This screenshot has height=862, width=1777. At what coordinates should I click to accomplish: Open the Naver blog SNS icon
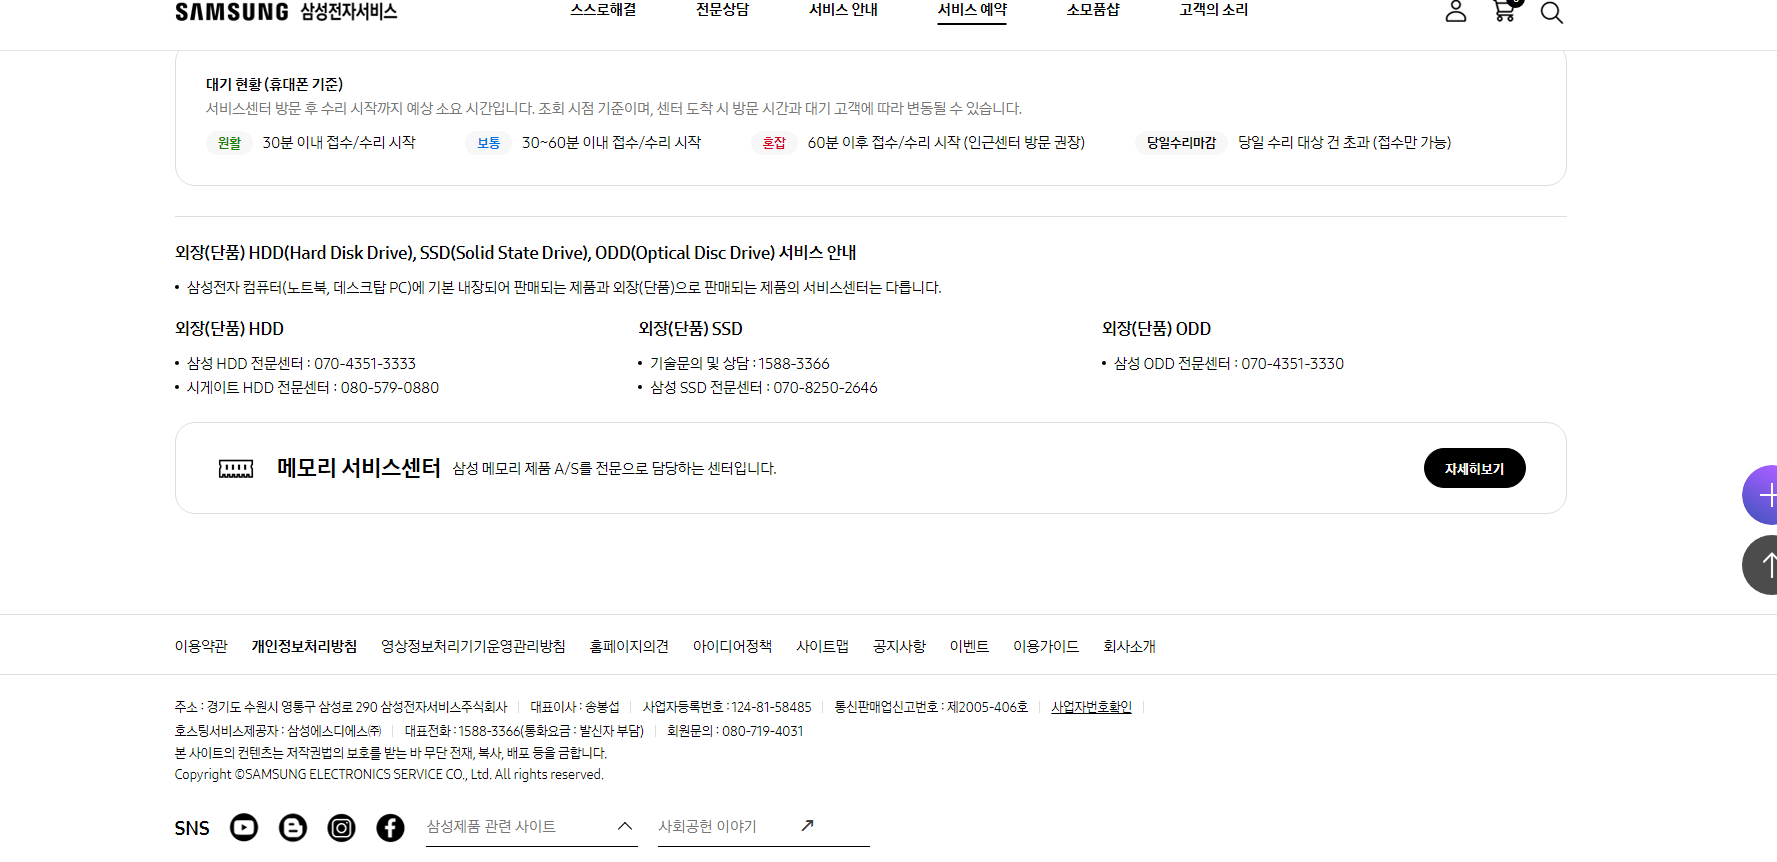[x=293, y=827]
